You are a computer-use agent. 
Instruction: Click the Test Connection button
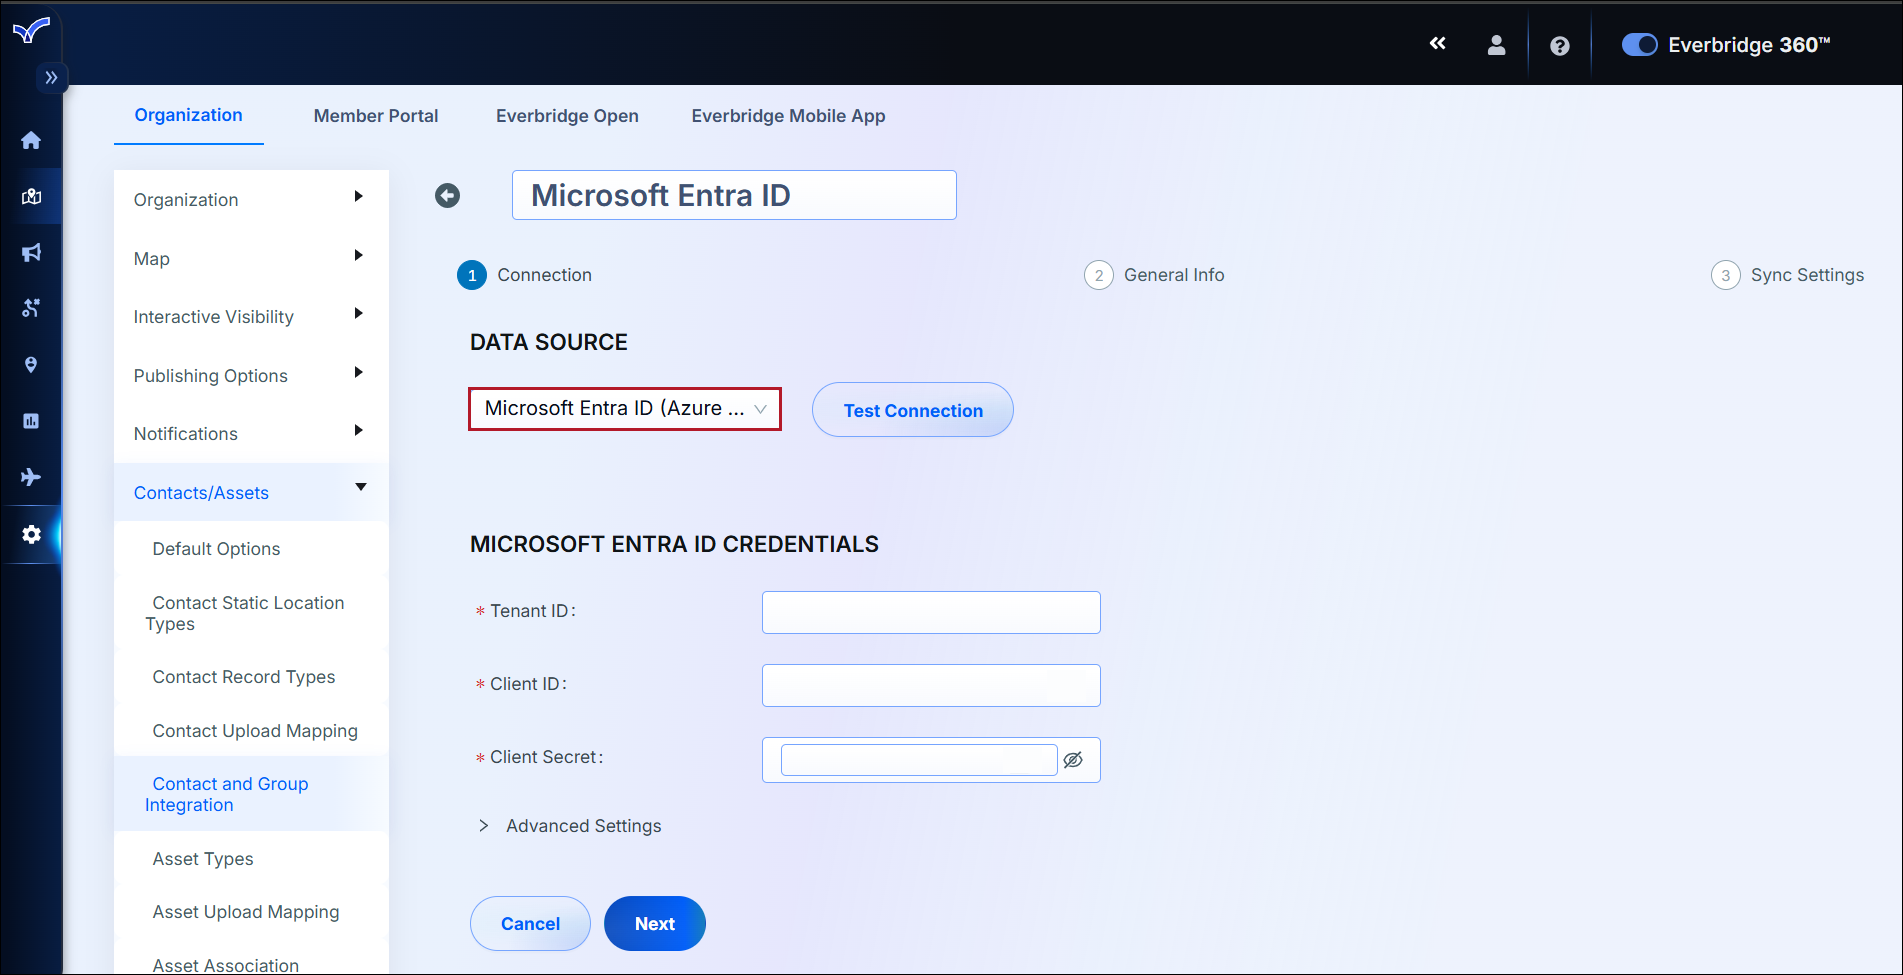pyautogui.click(x=912, y=409)
